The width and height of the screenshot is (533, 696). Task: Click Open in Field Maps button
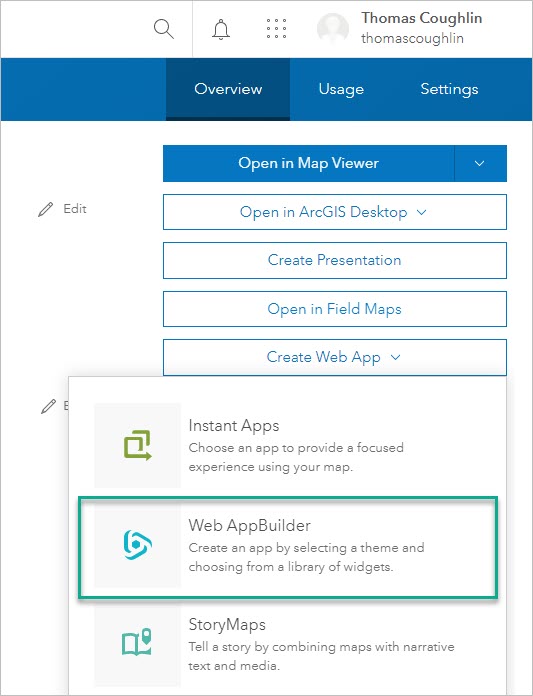[335, 309]
